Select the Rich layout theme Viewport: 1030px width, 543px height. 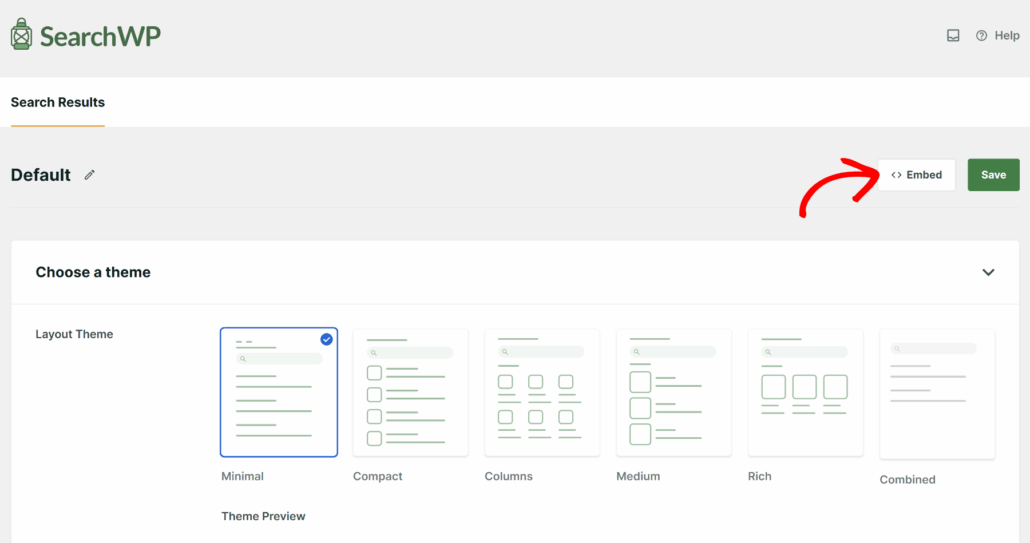click(805, 393)
